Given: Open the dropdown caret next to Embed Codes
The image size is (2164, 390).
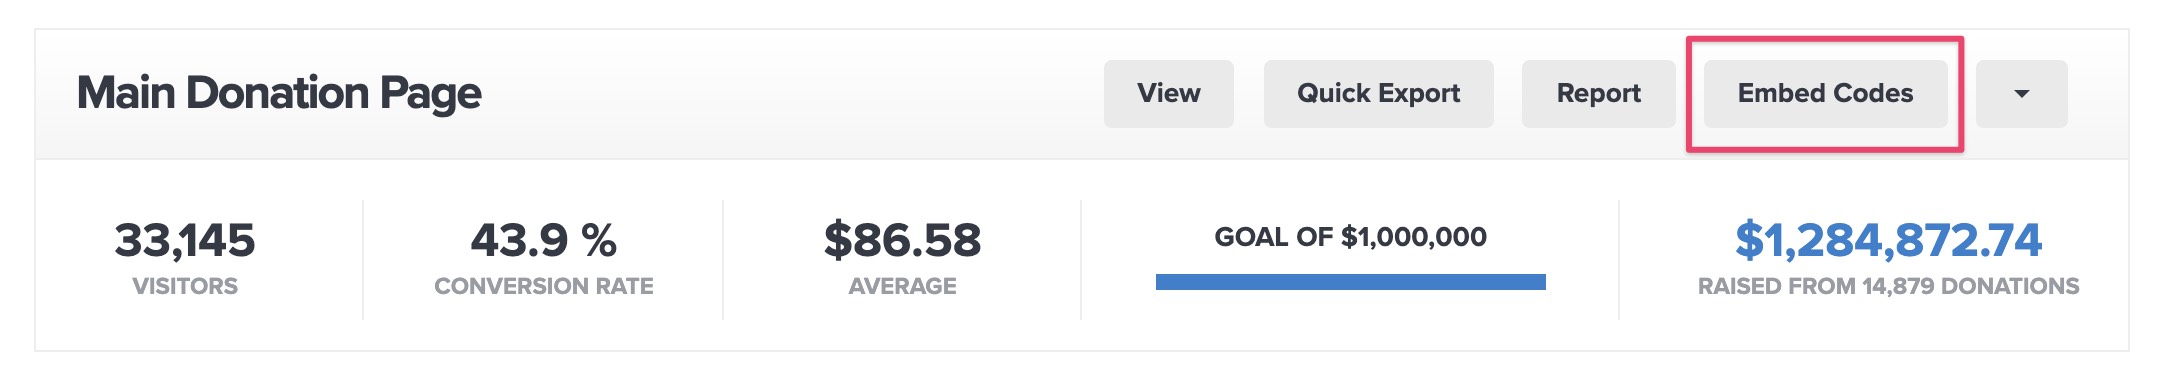Looking at the screenshot, I should point(2021,94).
